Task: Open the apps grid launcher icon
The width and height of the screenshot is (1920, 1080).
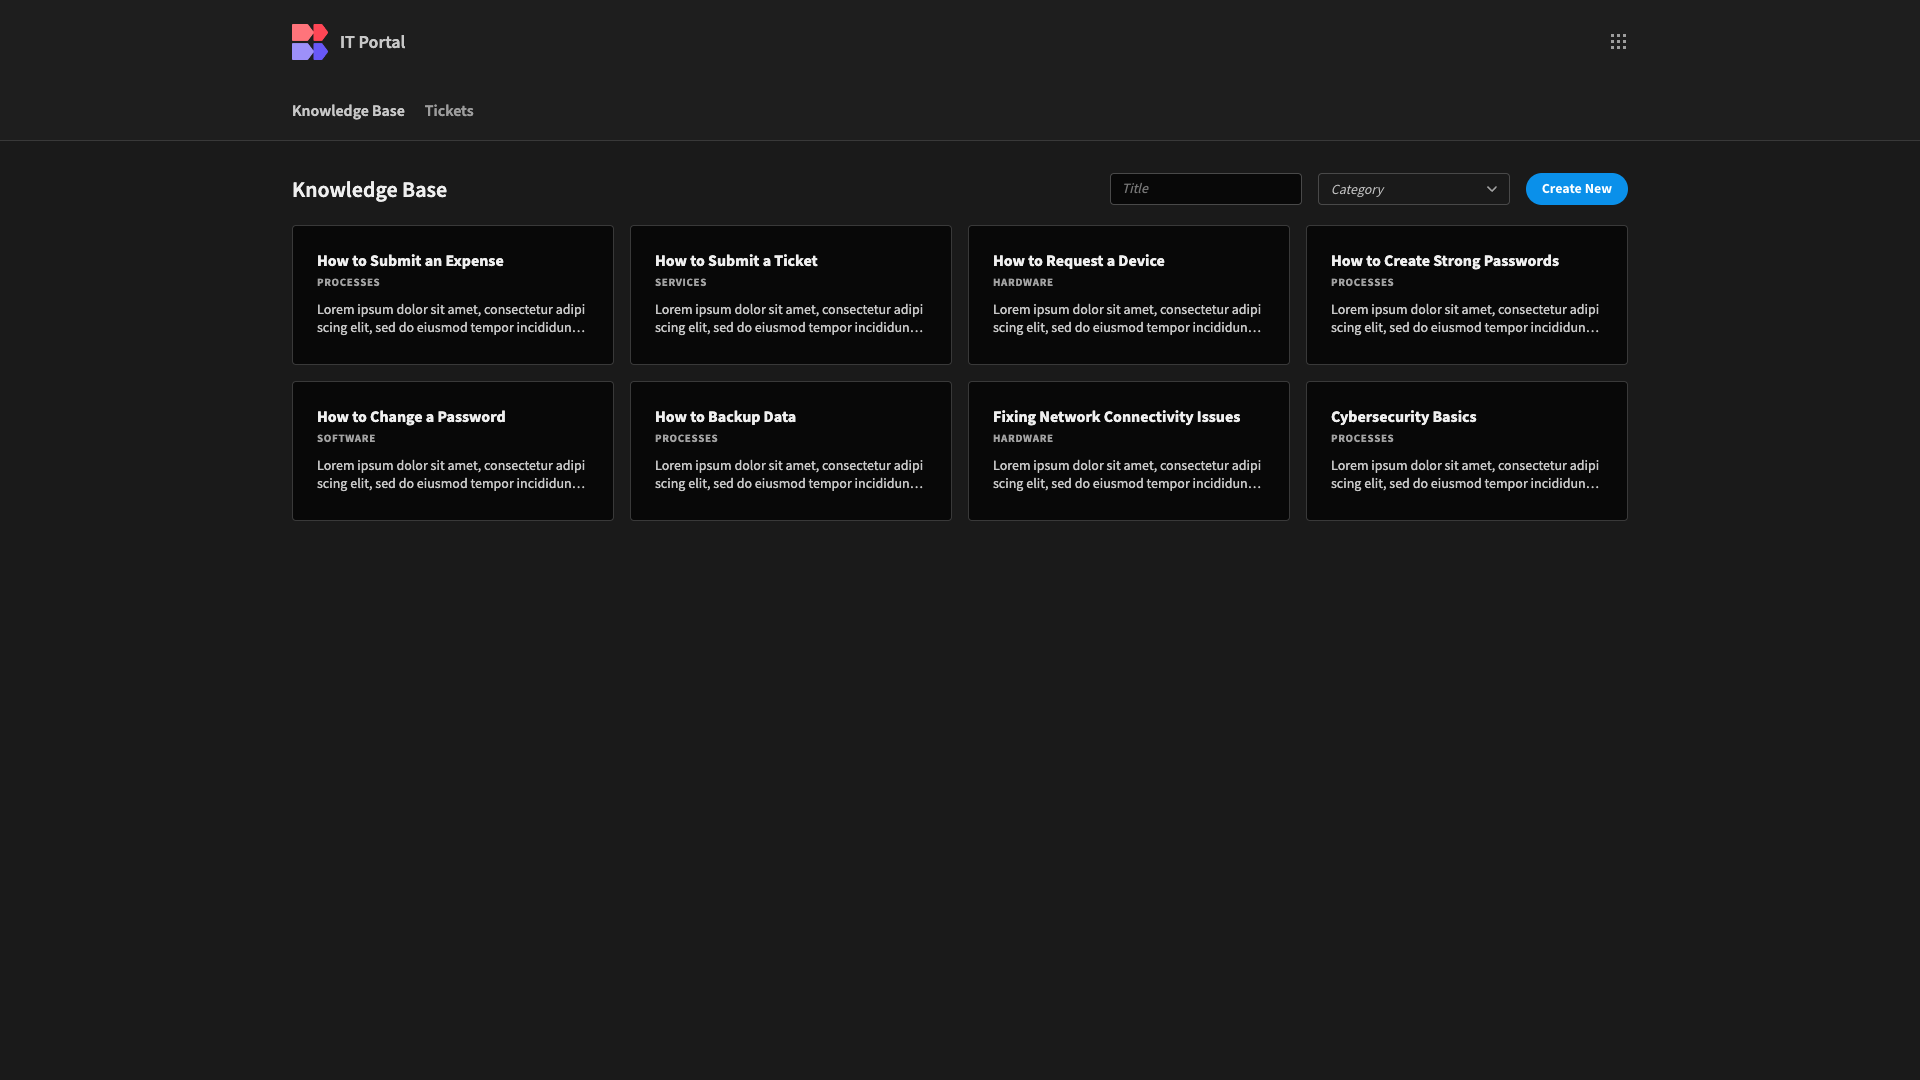Action: pyautogui.click(x=1618, y=41)
